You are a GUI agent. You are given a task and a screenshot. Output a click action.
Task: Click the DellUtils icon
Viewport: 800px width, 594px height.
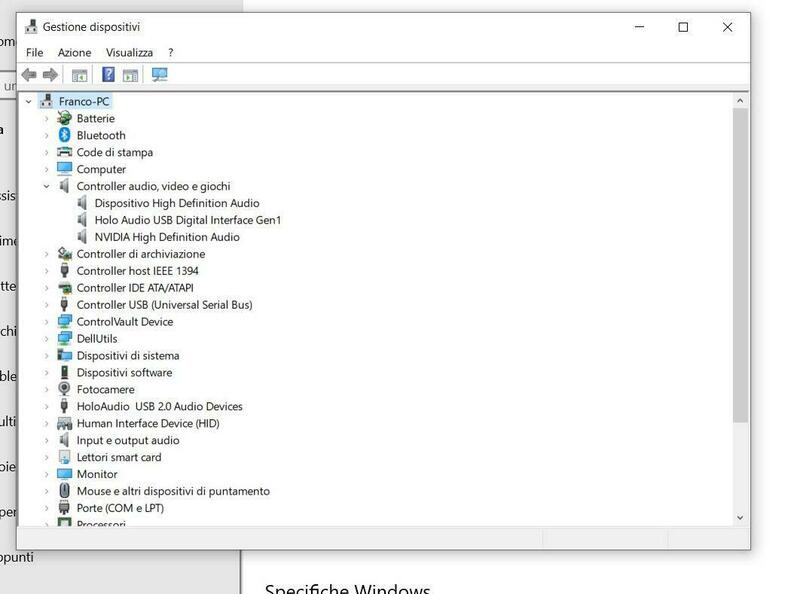click(x=64, y=338)
